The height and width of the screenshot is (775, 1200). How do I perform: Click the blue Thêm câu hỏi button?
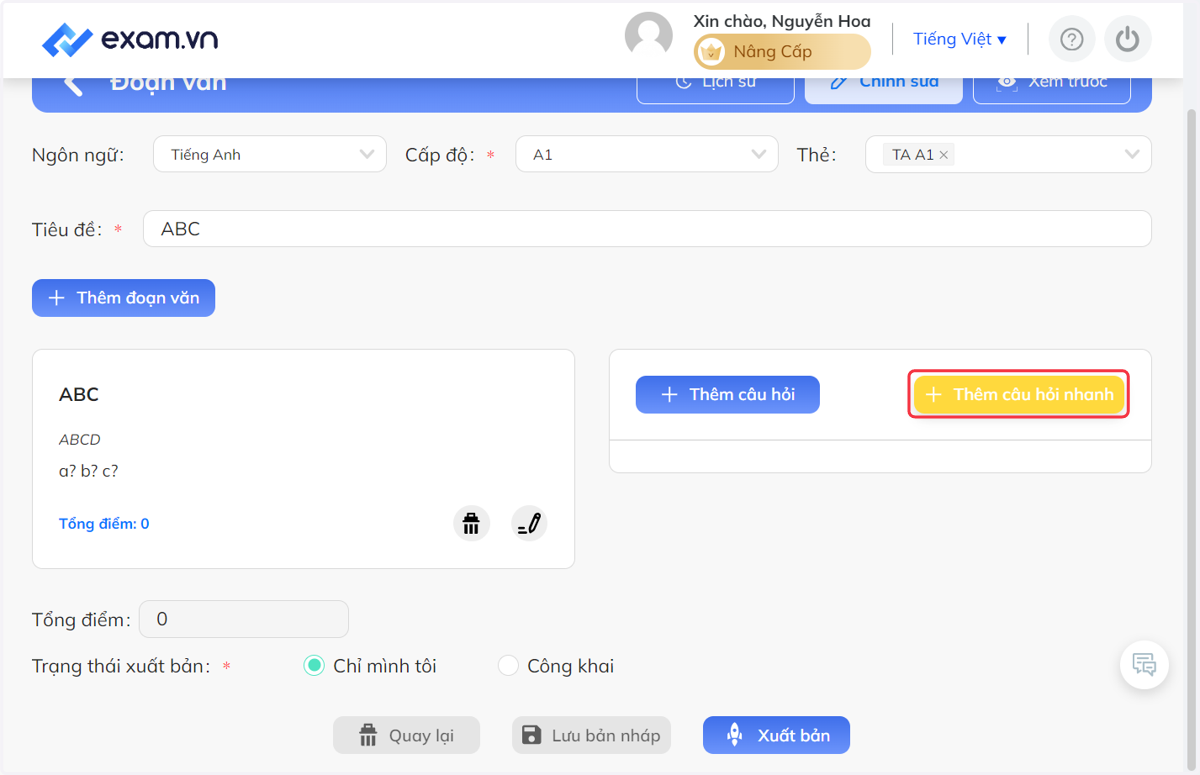[x=728, y=395]
